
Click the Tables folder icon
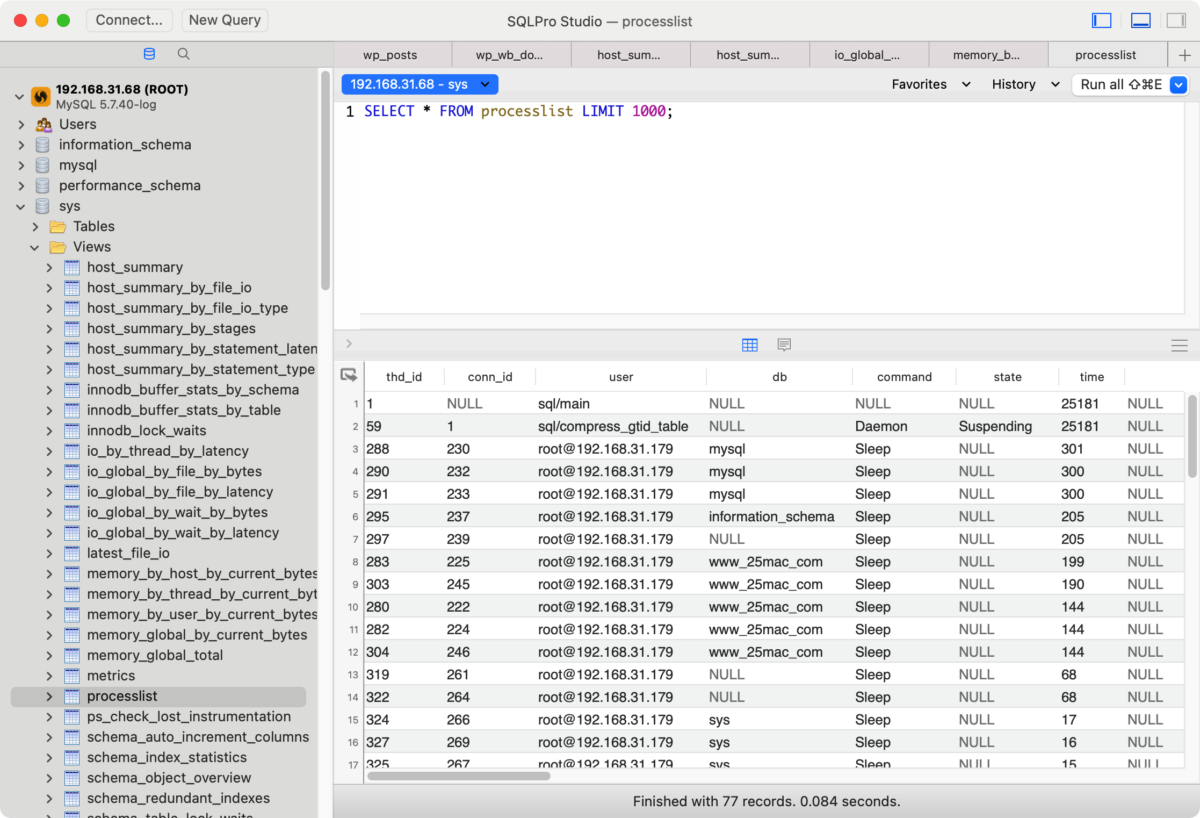[x=57, y=227]
